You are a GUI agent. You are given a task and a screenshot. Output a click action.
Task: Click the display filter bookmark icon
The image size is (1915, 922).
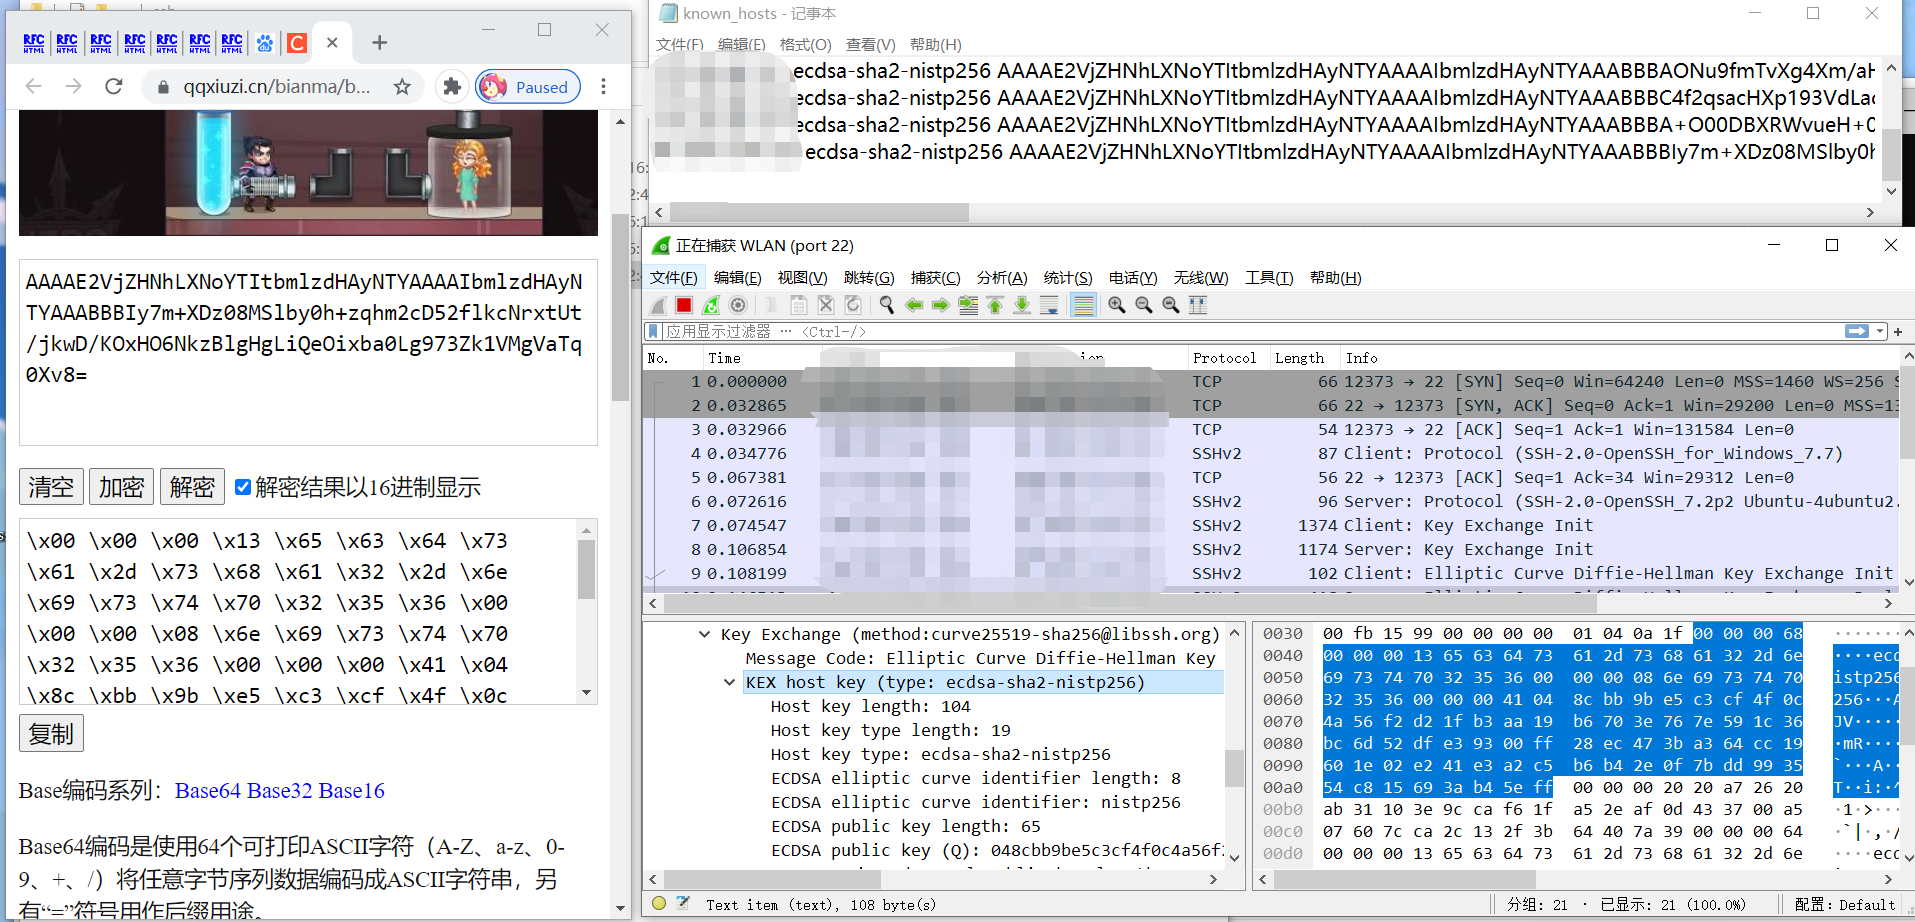point(654,331)
